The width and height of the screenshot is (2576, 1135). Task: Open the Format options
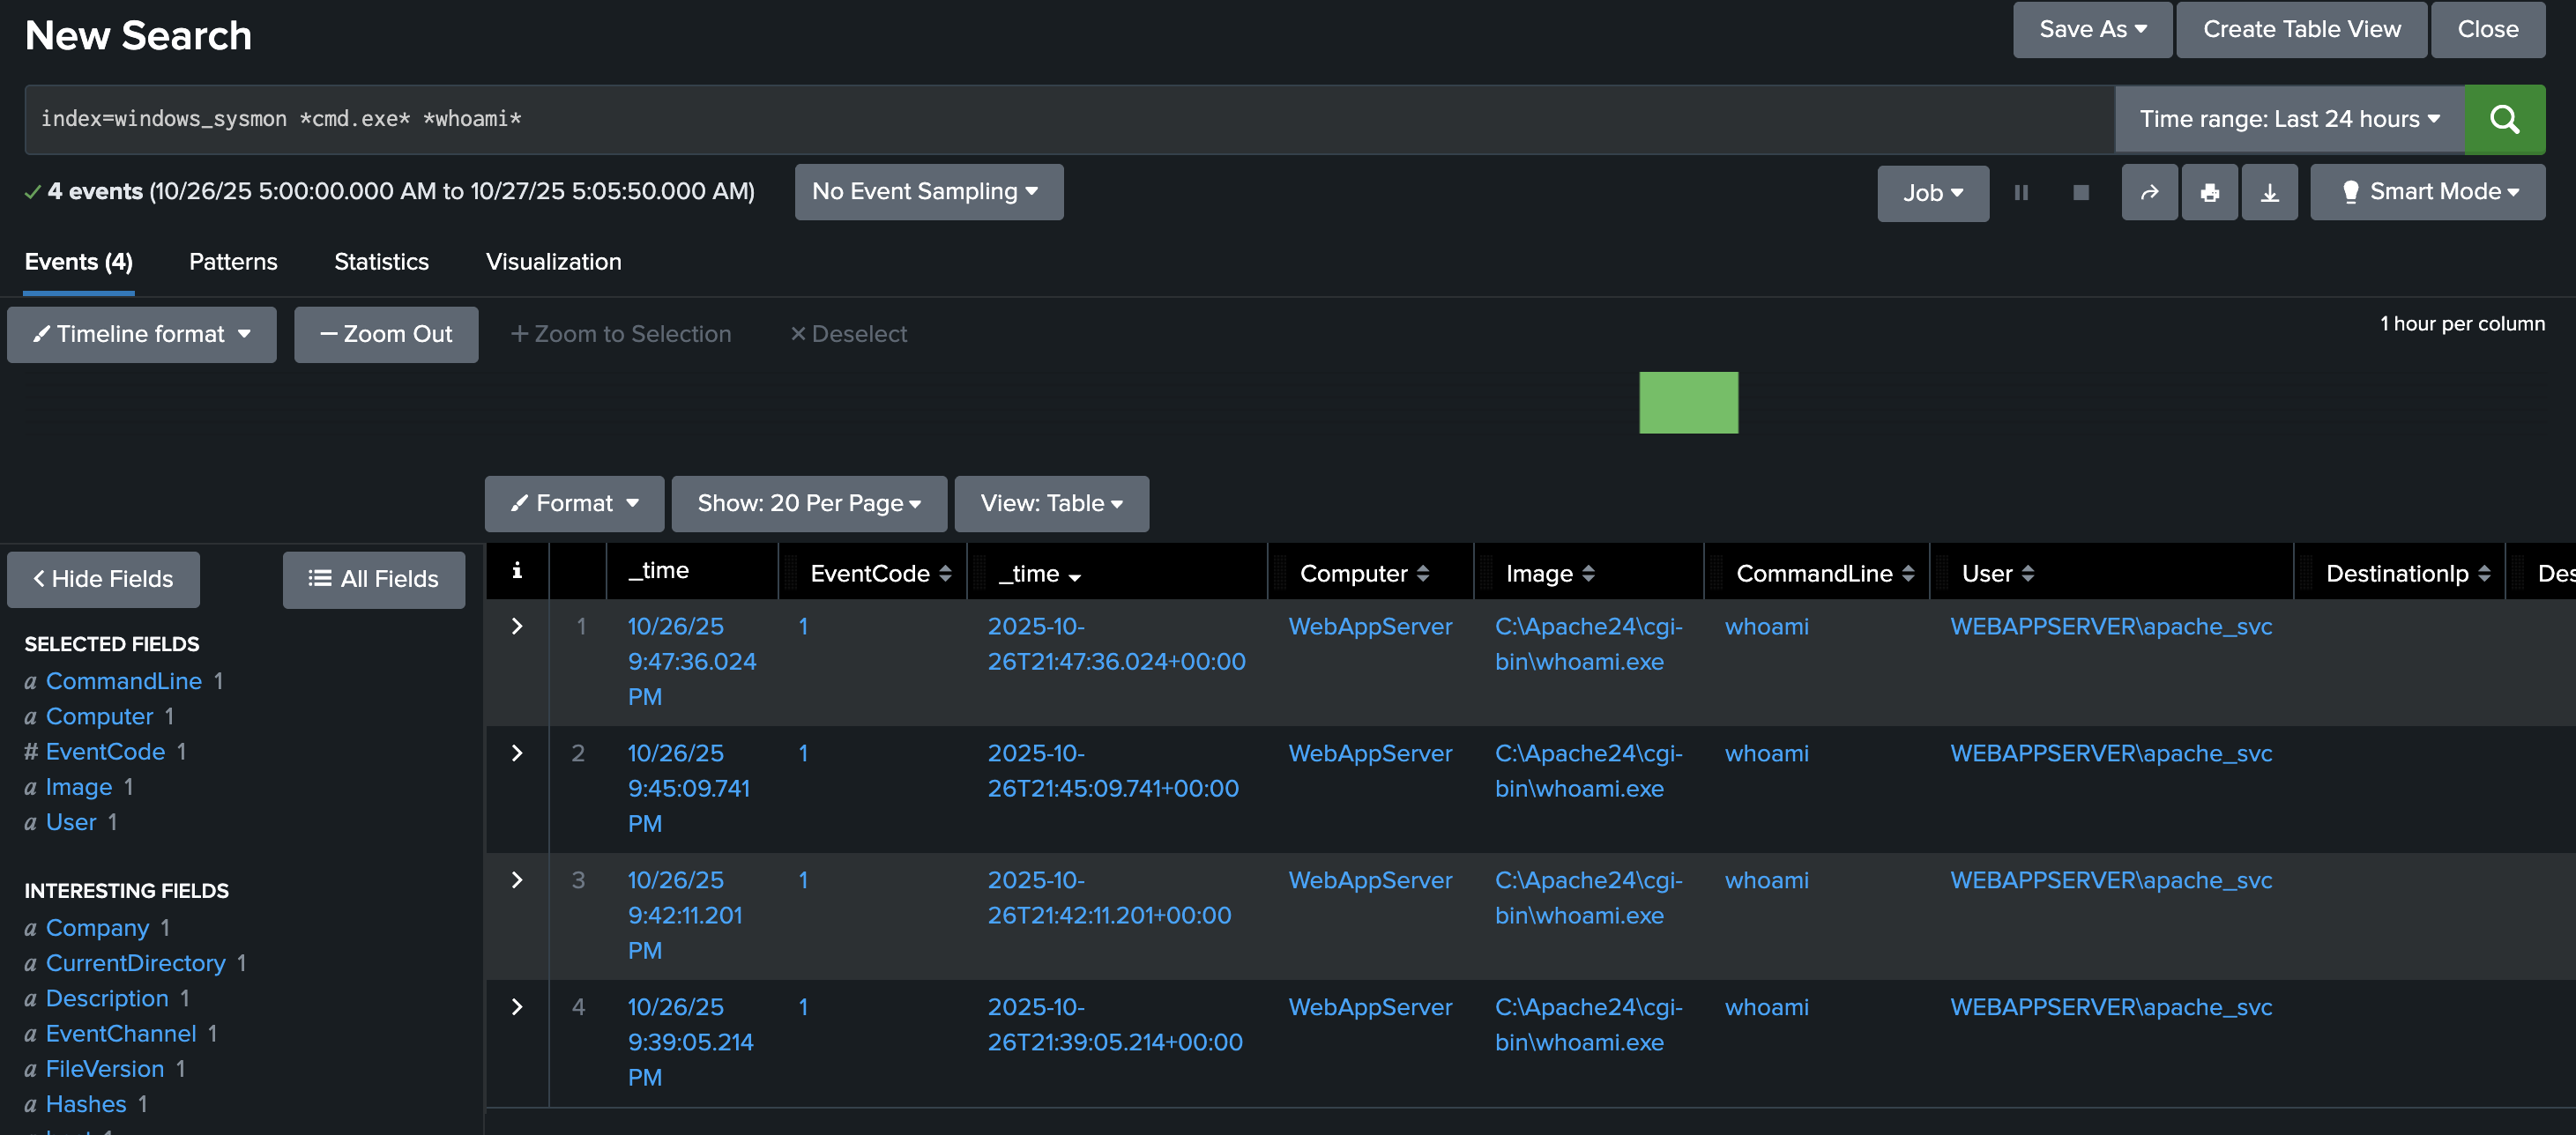coord(573,503)
